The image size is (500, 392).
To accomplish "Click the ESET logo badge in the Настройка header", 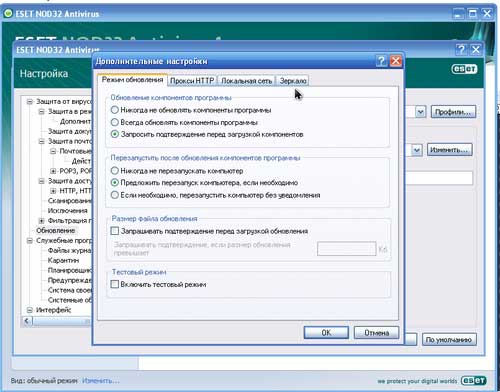I will [464, 69].
